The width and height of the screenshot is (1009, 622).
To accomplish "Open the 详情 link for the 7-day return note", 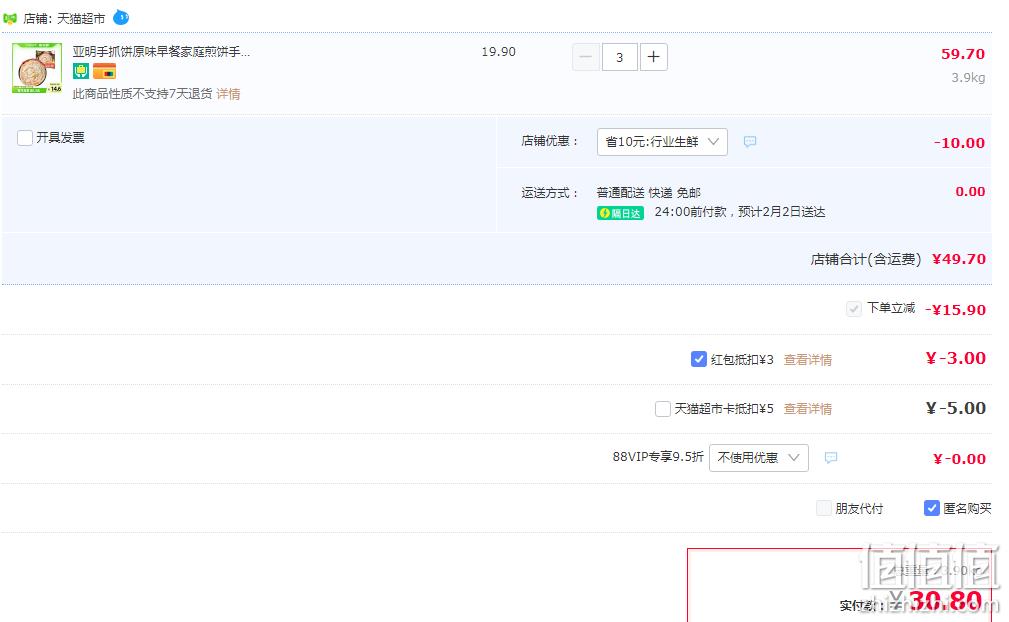I will [228, 94].
